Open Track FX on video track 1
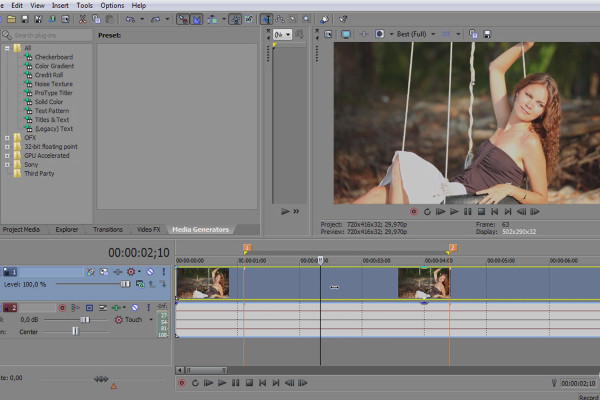Screen dimensions: 600x400 click(117, 272)
